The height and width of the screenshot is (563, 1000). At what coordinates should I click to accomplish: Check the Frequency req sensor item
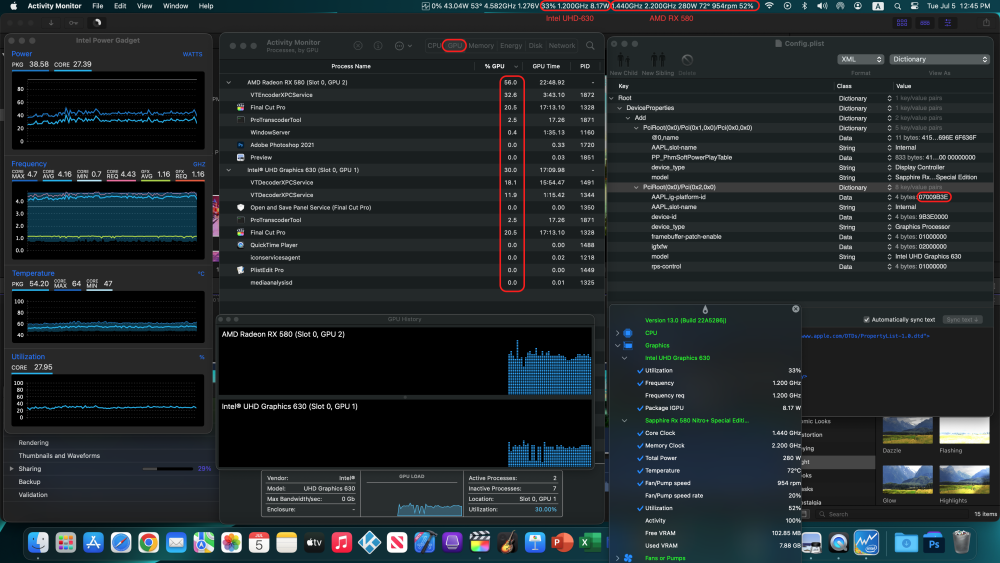point(664,395)
